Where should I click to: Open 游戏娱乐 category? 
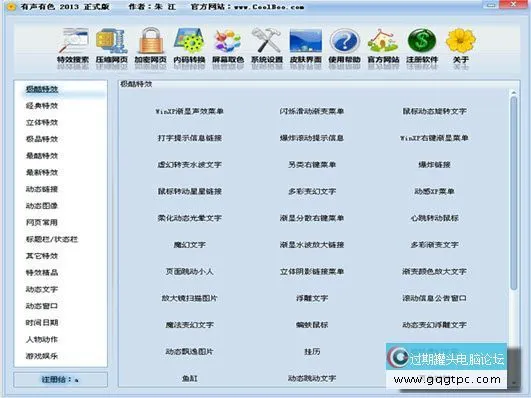tap(42, 356)
